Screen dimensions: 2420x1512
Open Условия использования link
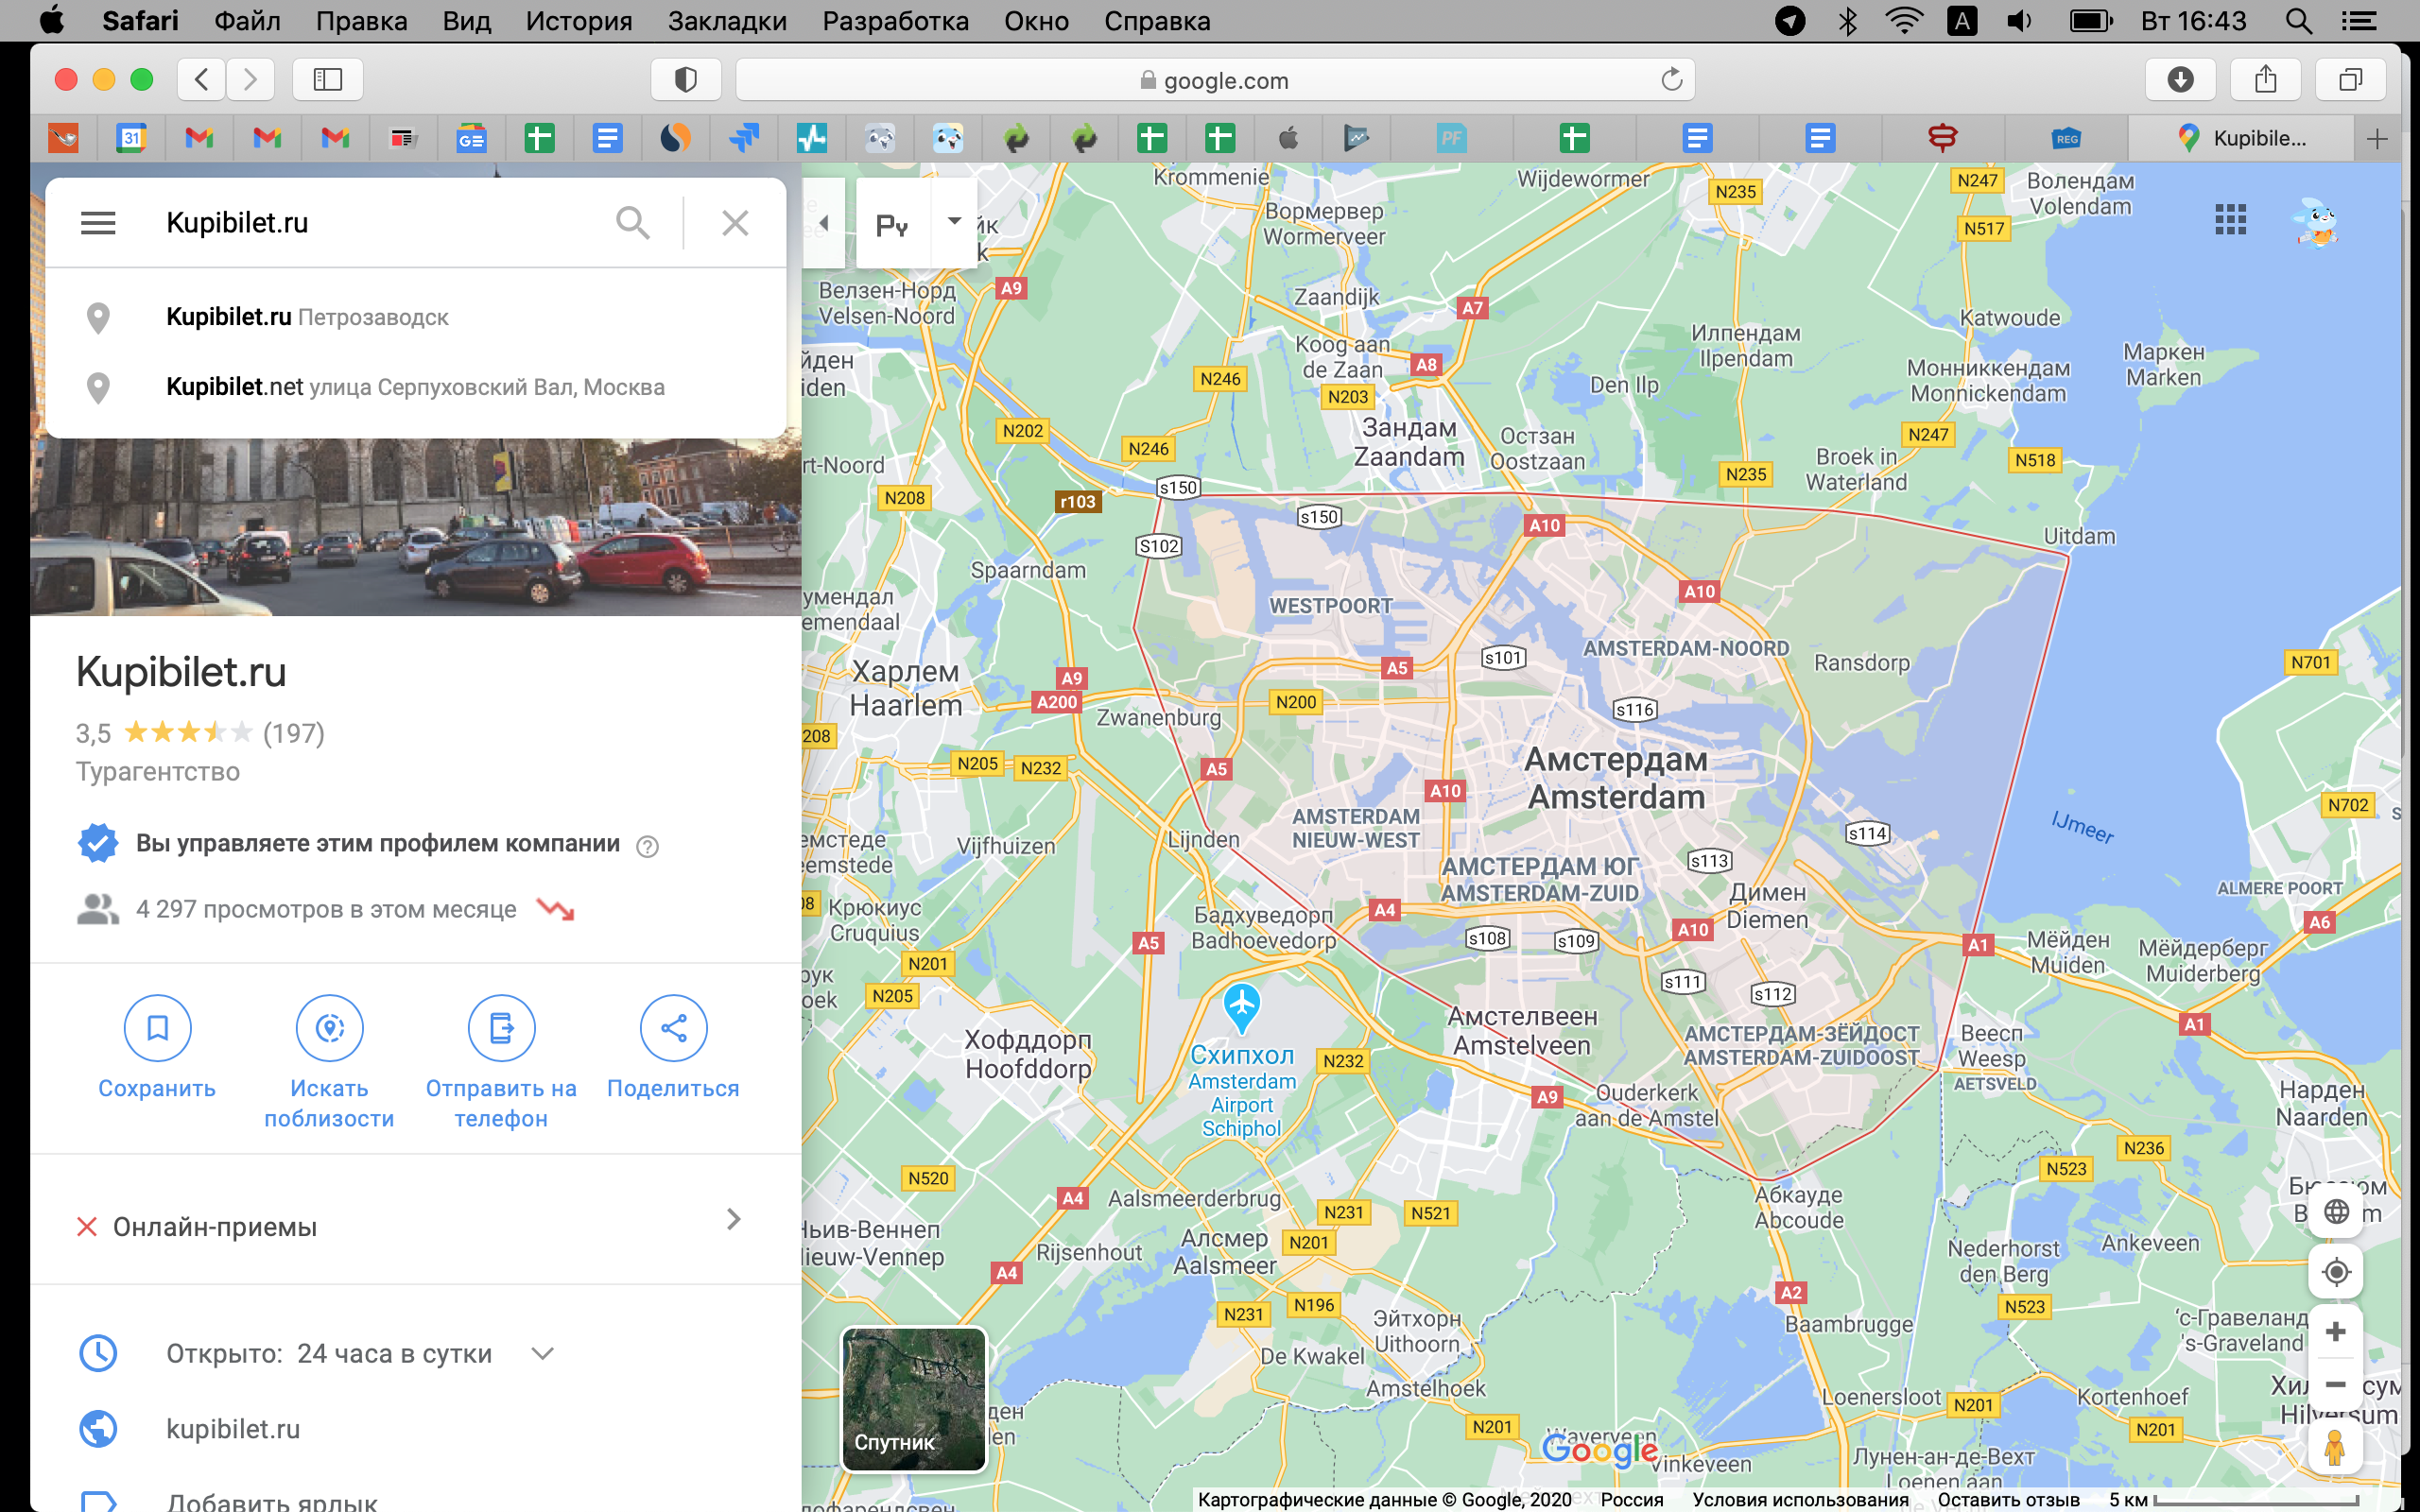click(x=1800, y=1499)
